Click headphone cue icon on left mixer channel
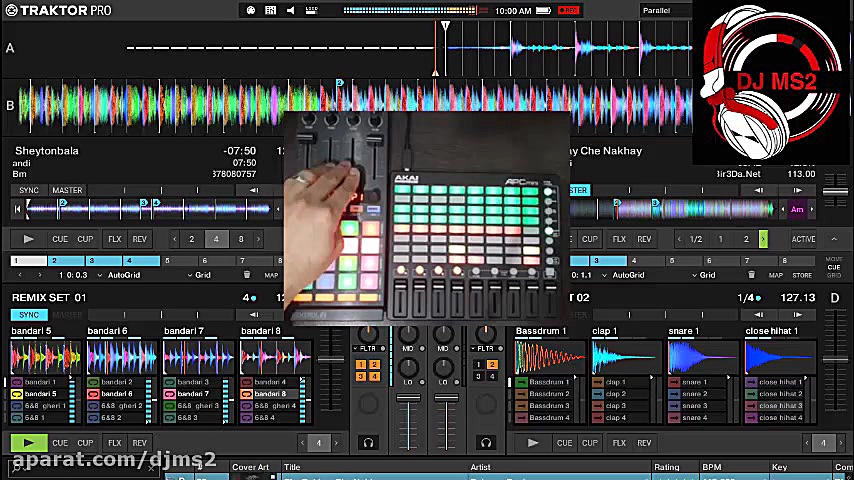Image resolution: width=854 pixels, height=480 pixels. pos(368,443)
